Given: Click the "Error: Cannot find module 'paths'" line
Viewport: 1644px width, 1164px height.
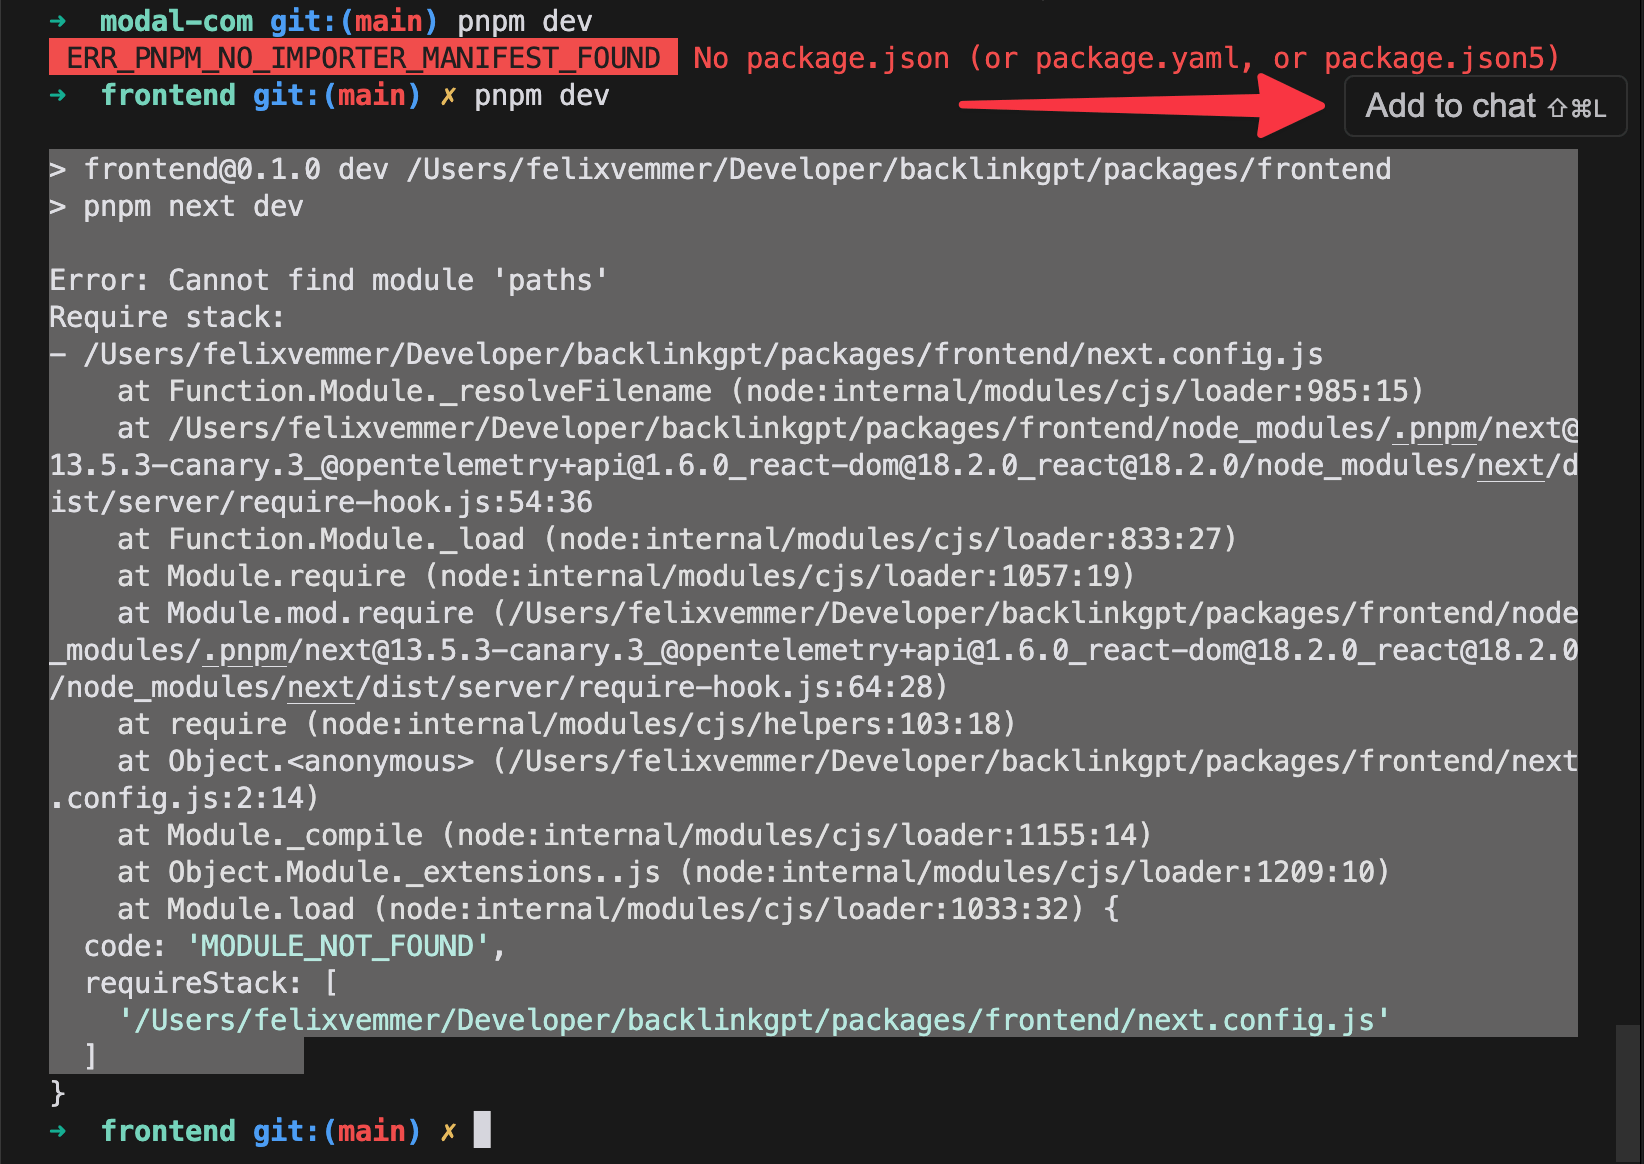Looking at the screenshot, I should tap(329, 280).
